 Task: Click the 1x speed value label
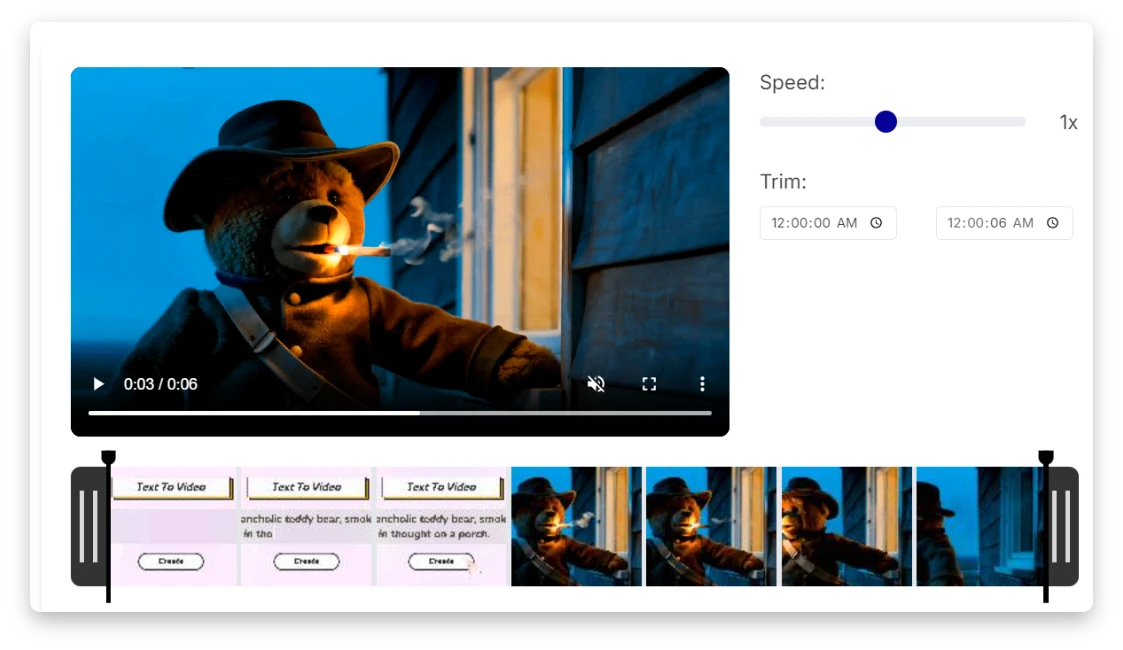(1069, 122)
